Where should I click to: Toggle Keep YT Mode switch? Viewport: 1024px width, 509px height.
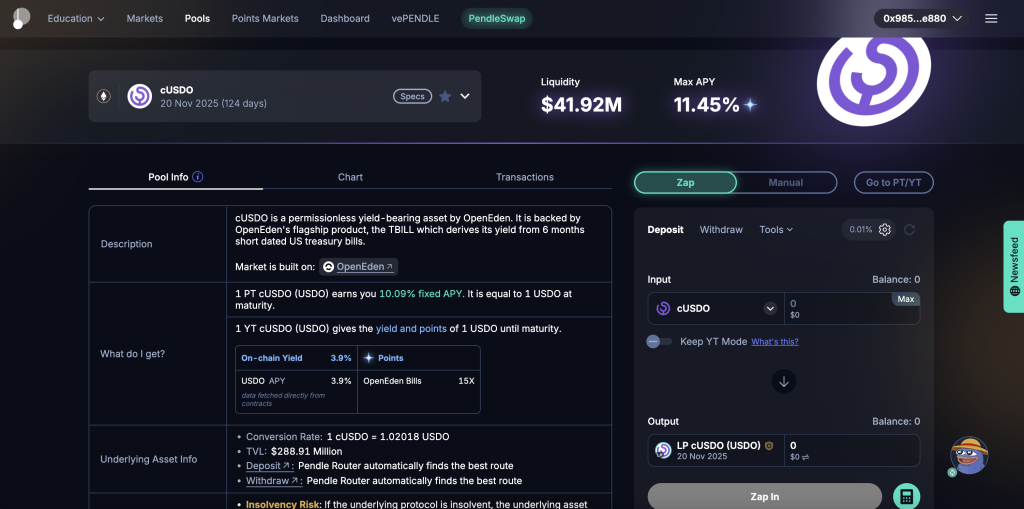[659, 341]
